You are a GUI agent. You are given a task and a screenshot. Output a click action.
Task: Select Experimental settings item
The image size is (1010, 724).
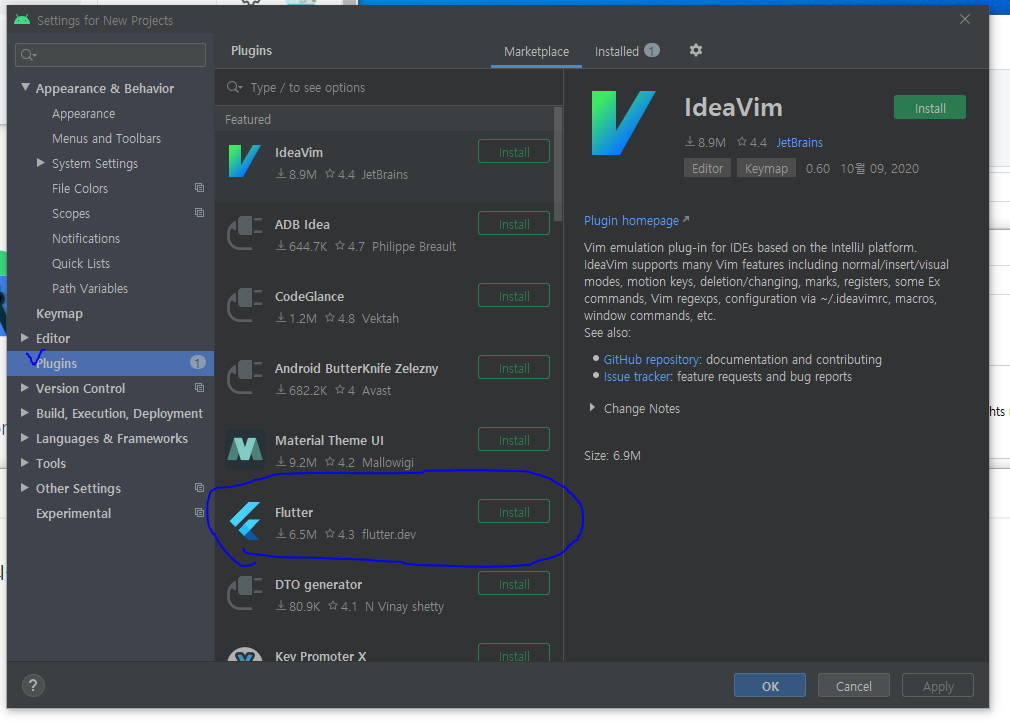[73, 513]
